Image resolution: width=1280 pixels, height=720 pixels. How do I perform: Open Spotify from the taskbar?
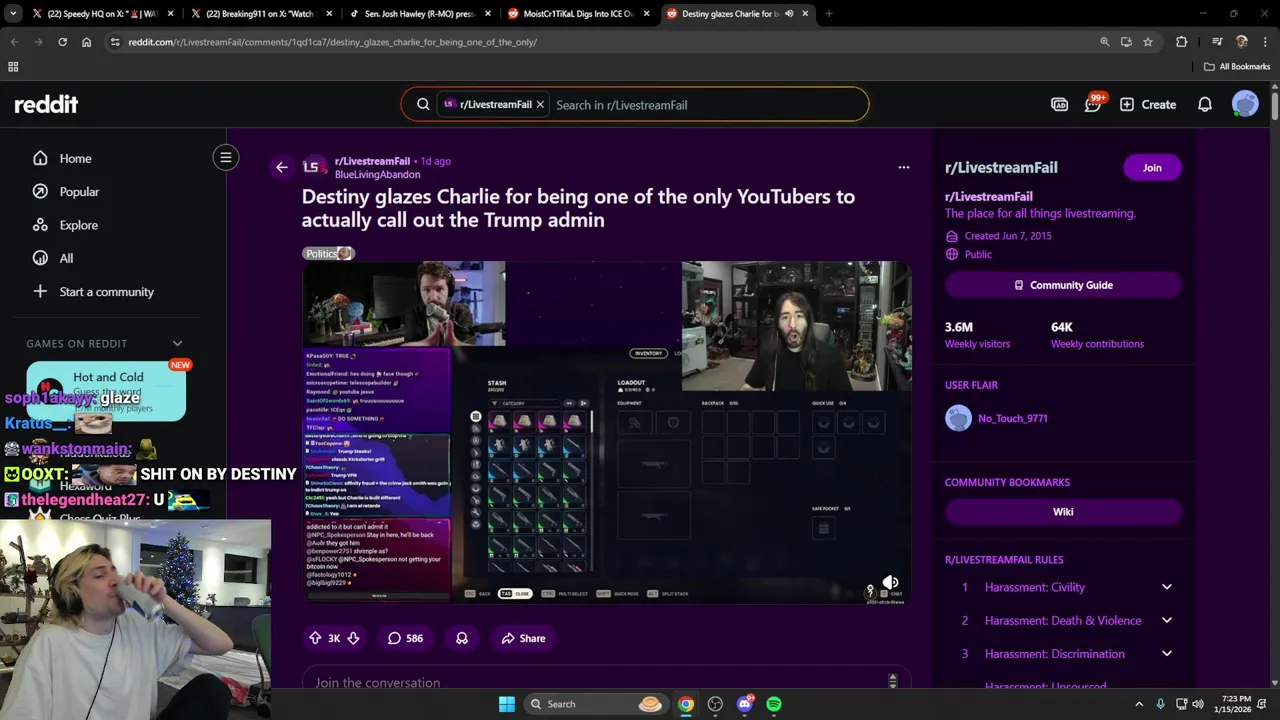point(774,704)
